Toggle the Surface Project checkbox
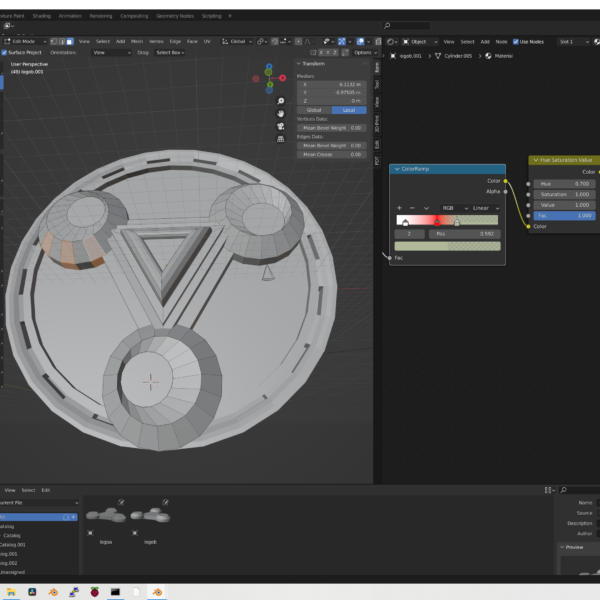This screenshot has width=600, height=600. [5, 52]
